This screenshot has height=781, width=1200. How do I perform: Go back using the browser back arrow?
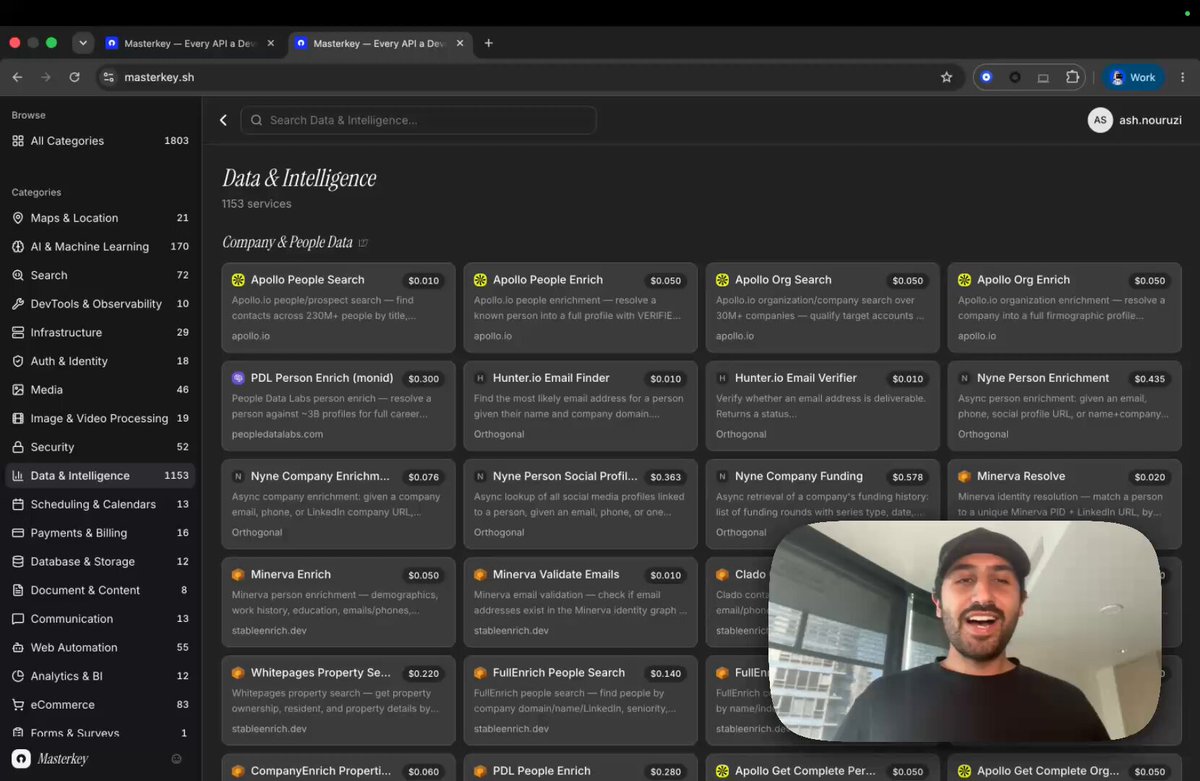tap(17, 77)
